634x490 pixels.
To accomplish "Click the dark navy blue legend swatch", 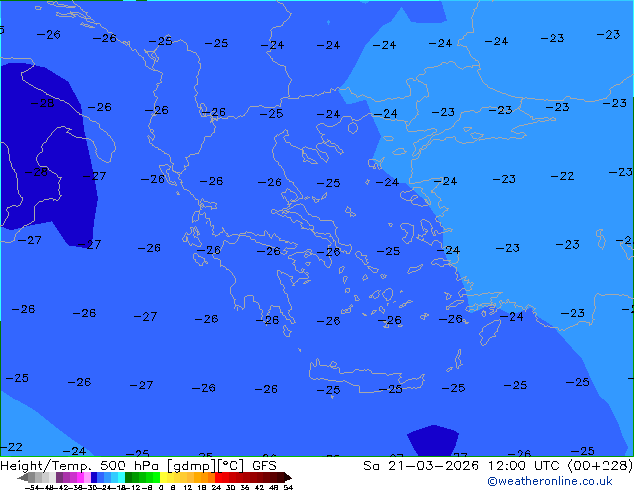I will coord(94,477).
